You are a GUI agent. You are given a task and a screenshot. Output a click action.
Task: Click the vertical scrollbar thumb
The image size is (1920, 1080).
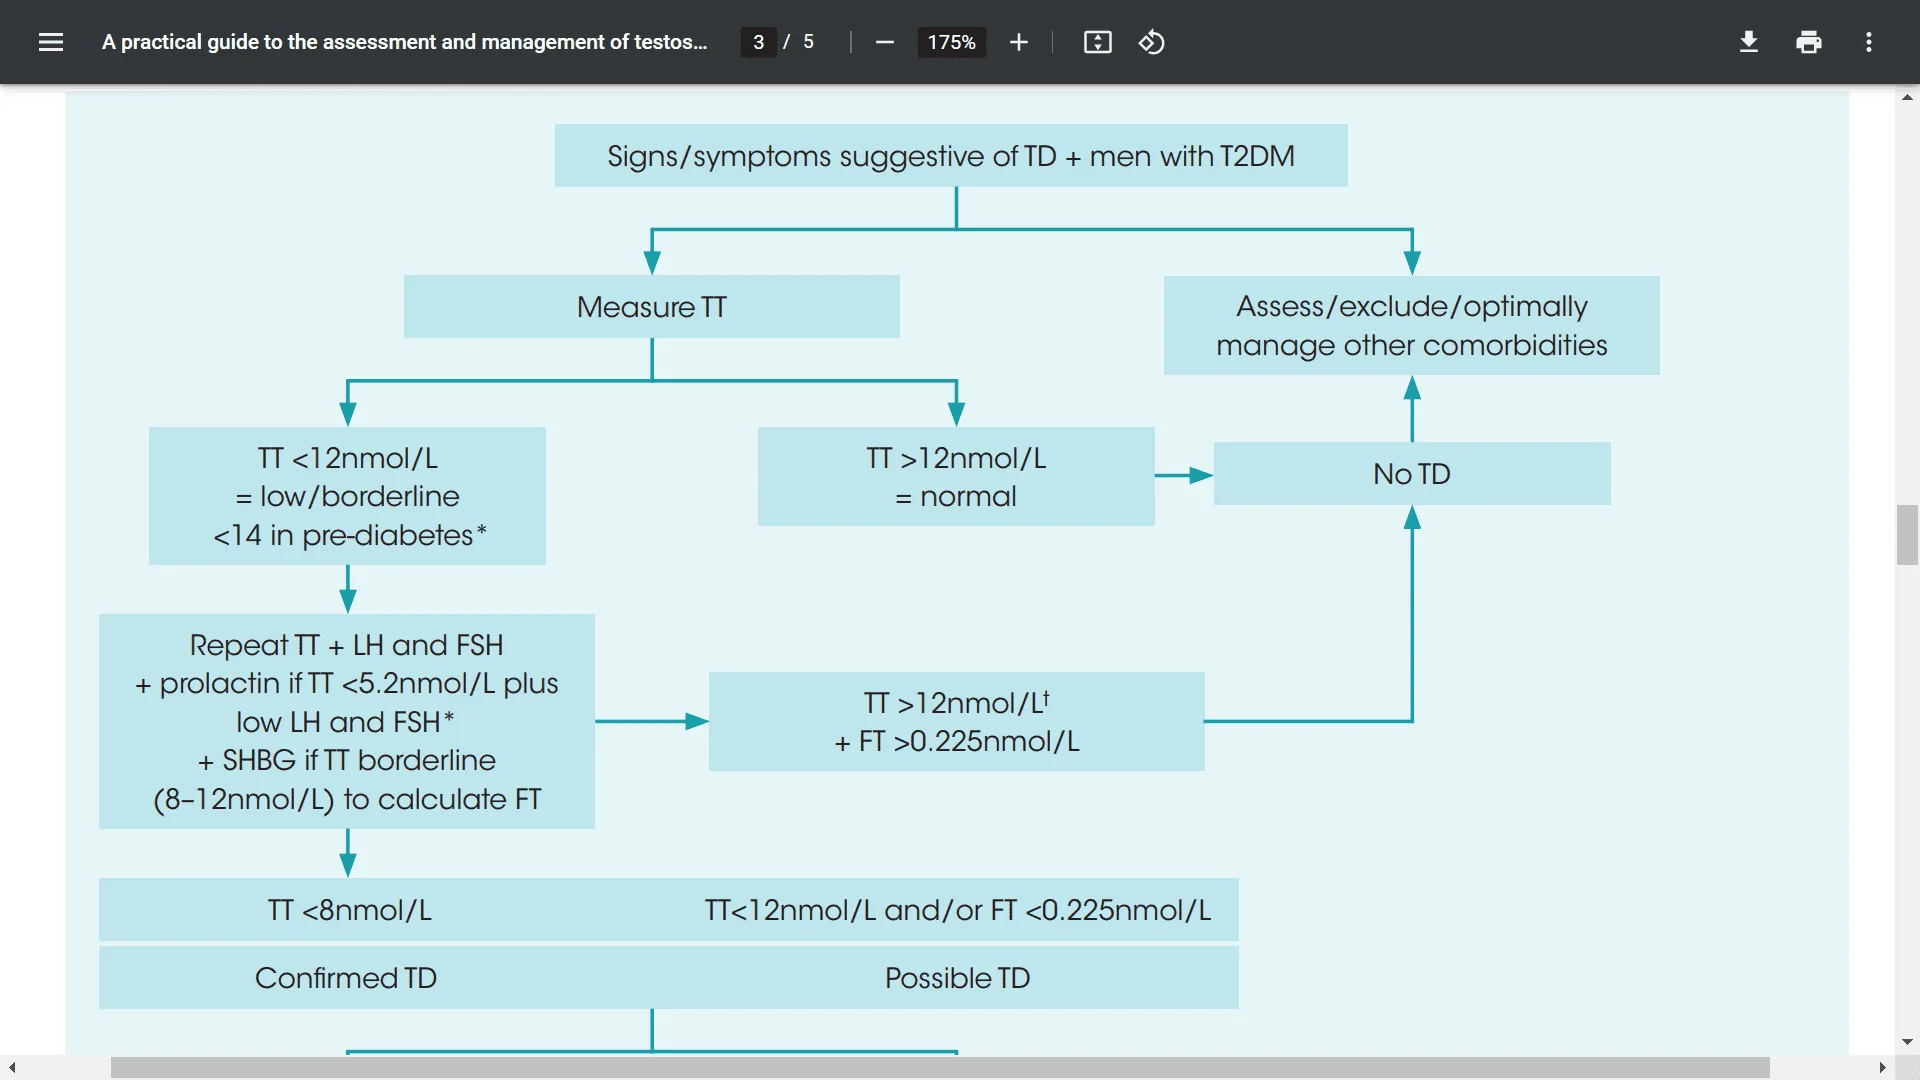pos(1907,535)
